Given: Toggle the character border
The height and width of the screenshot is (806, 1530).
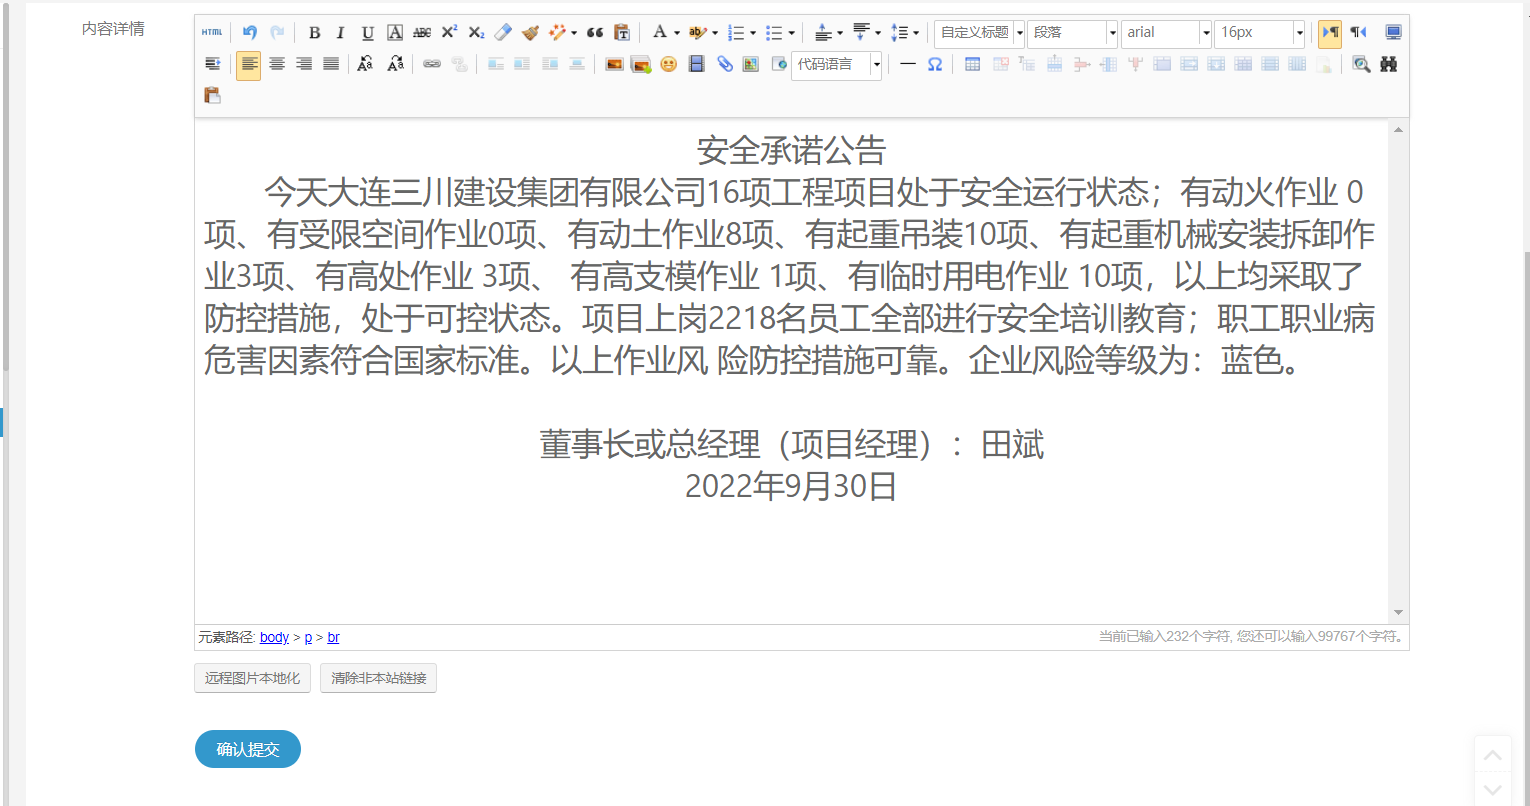Looking at the screenshot, I should [x=395, y=33].
